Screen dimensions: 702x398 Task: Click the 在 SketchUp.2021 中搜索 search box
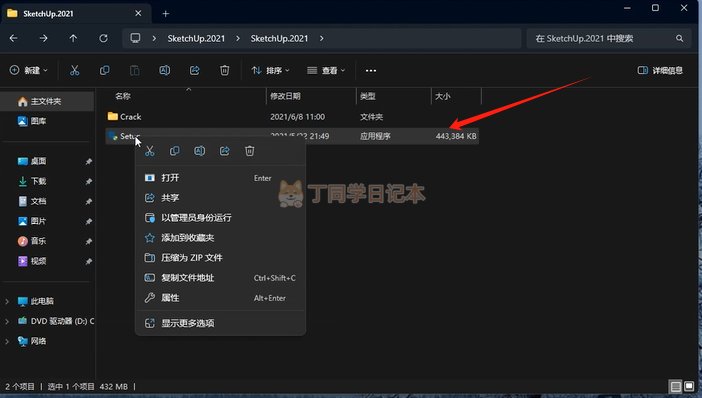(x=609, y=39)
